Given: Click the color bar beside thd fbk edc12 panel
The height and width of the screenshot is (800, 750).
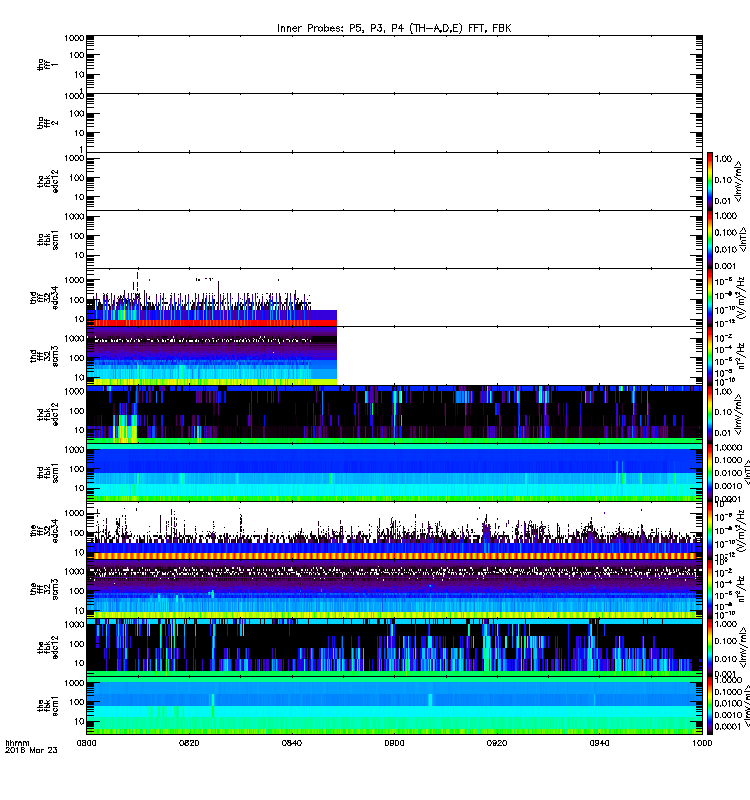Looking at the screenshot, I should coord(710,414).
